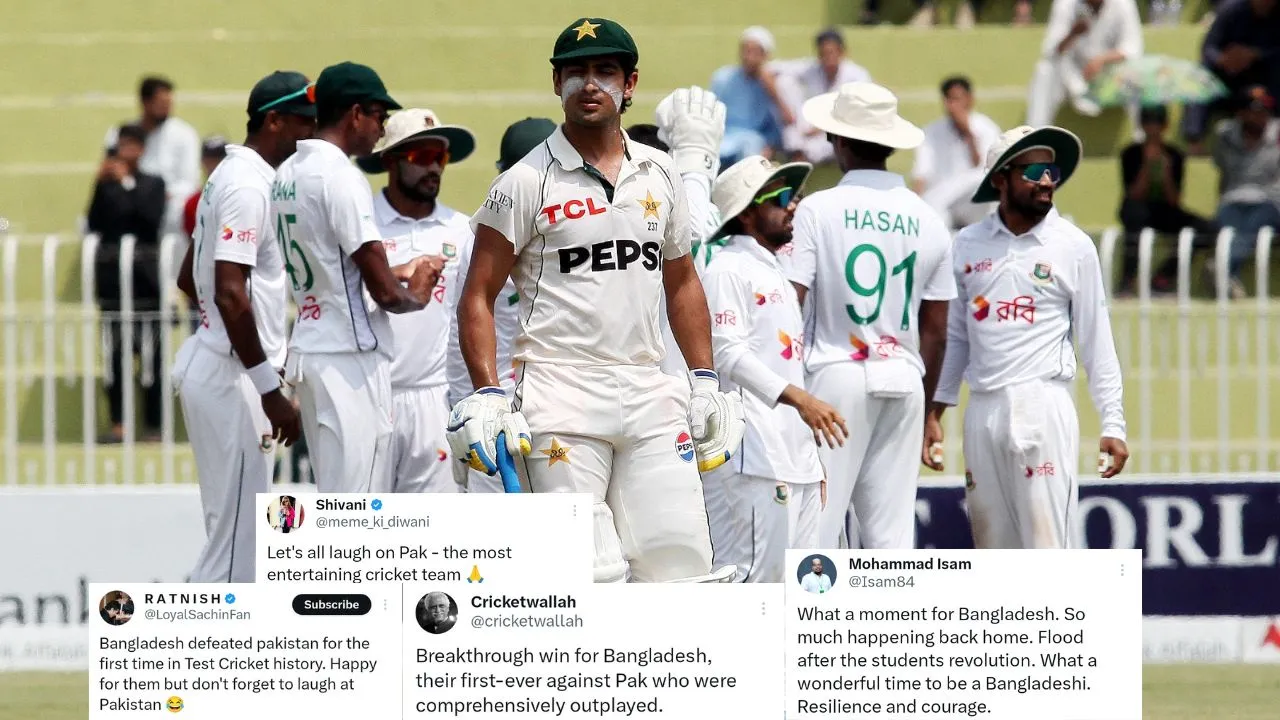1280x720 pixels.
Task: Open Mohammad Isam's profile avatar
Action: coord(816,573)
